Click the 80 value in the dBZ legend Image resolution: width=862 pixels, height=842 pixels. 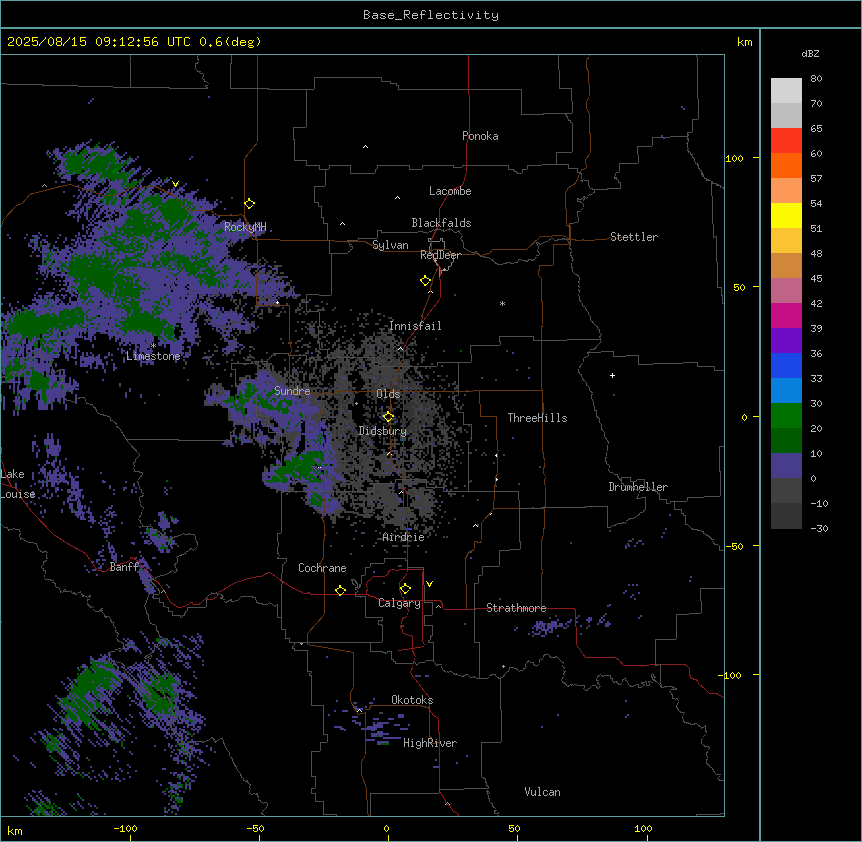pyautogui.click(x=816, y=79)
